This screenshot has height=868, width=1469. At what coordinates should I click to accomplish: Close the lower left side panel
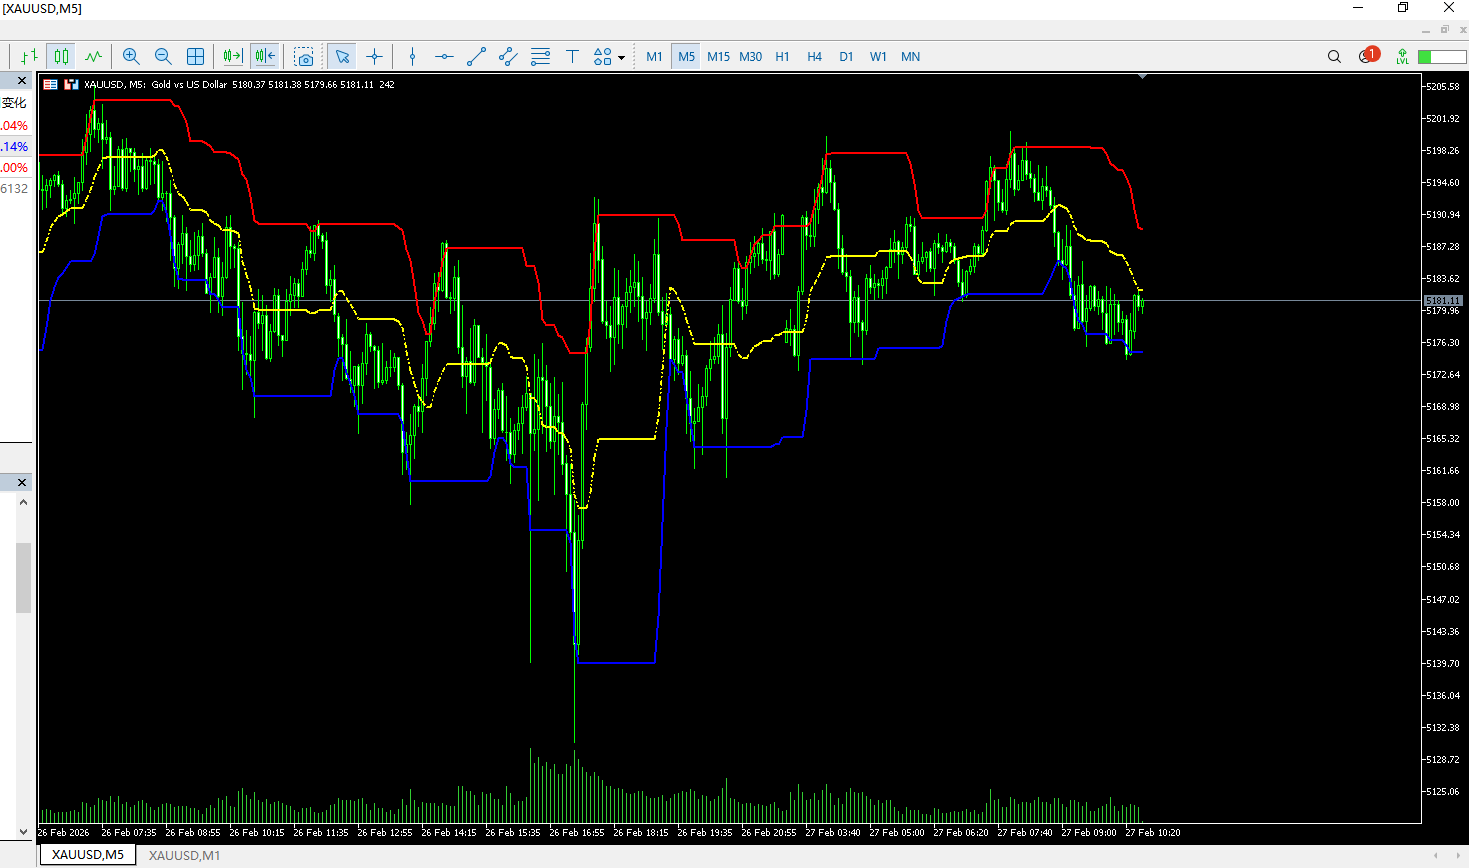click(x=22, y=483)
